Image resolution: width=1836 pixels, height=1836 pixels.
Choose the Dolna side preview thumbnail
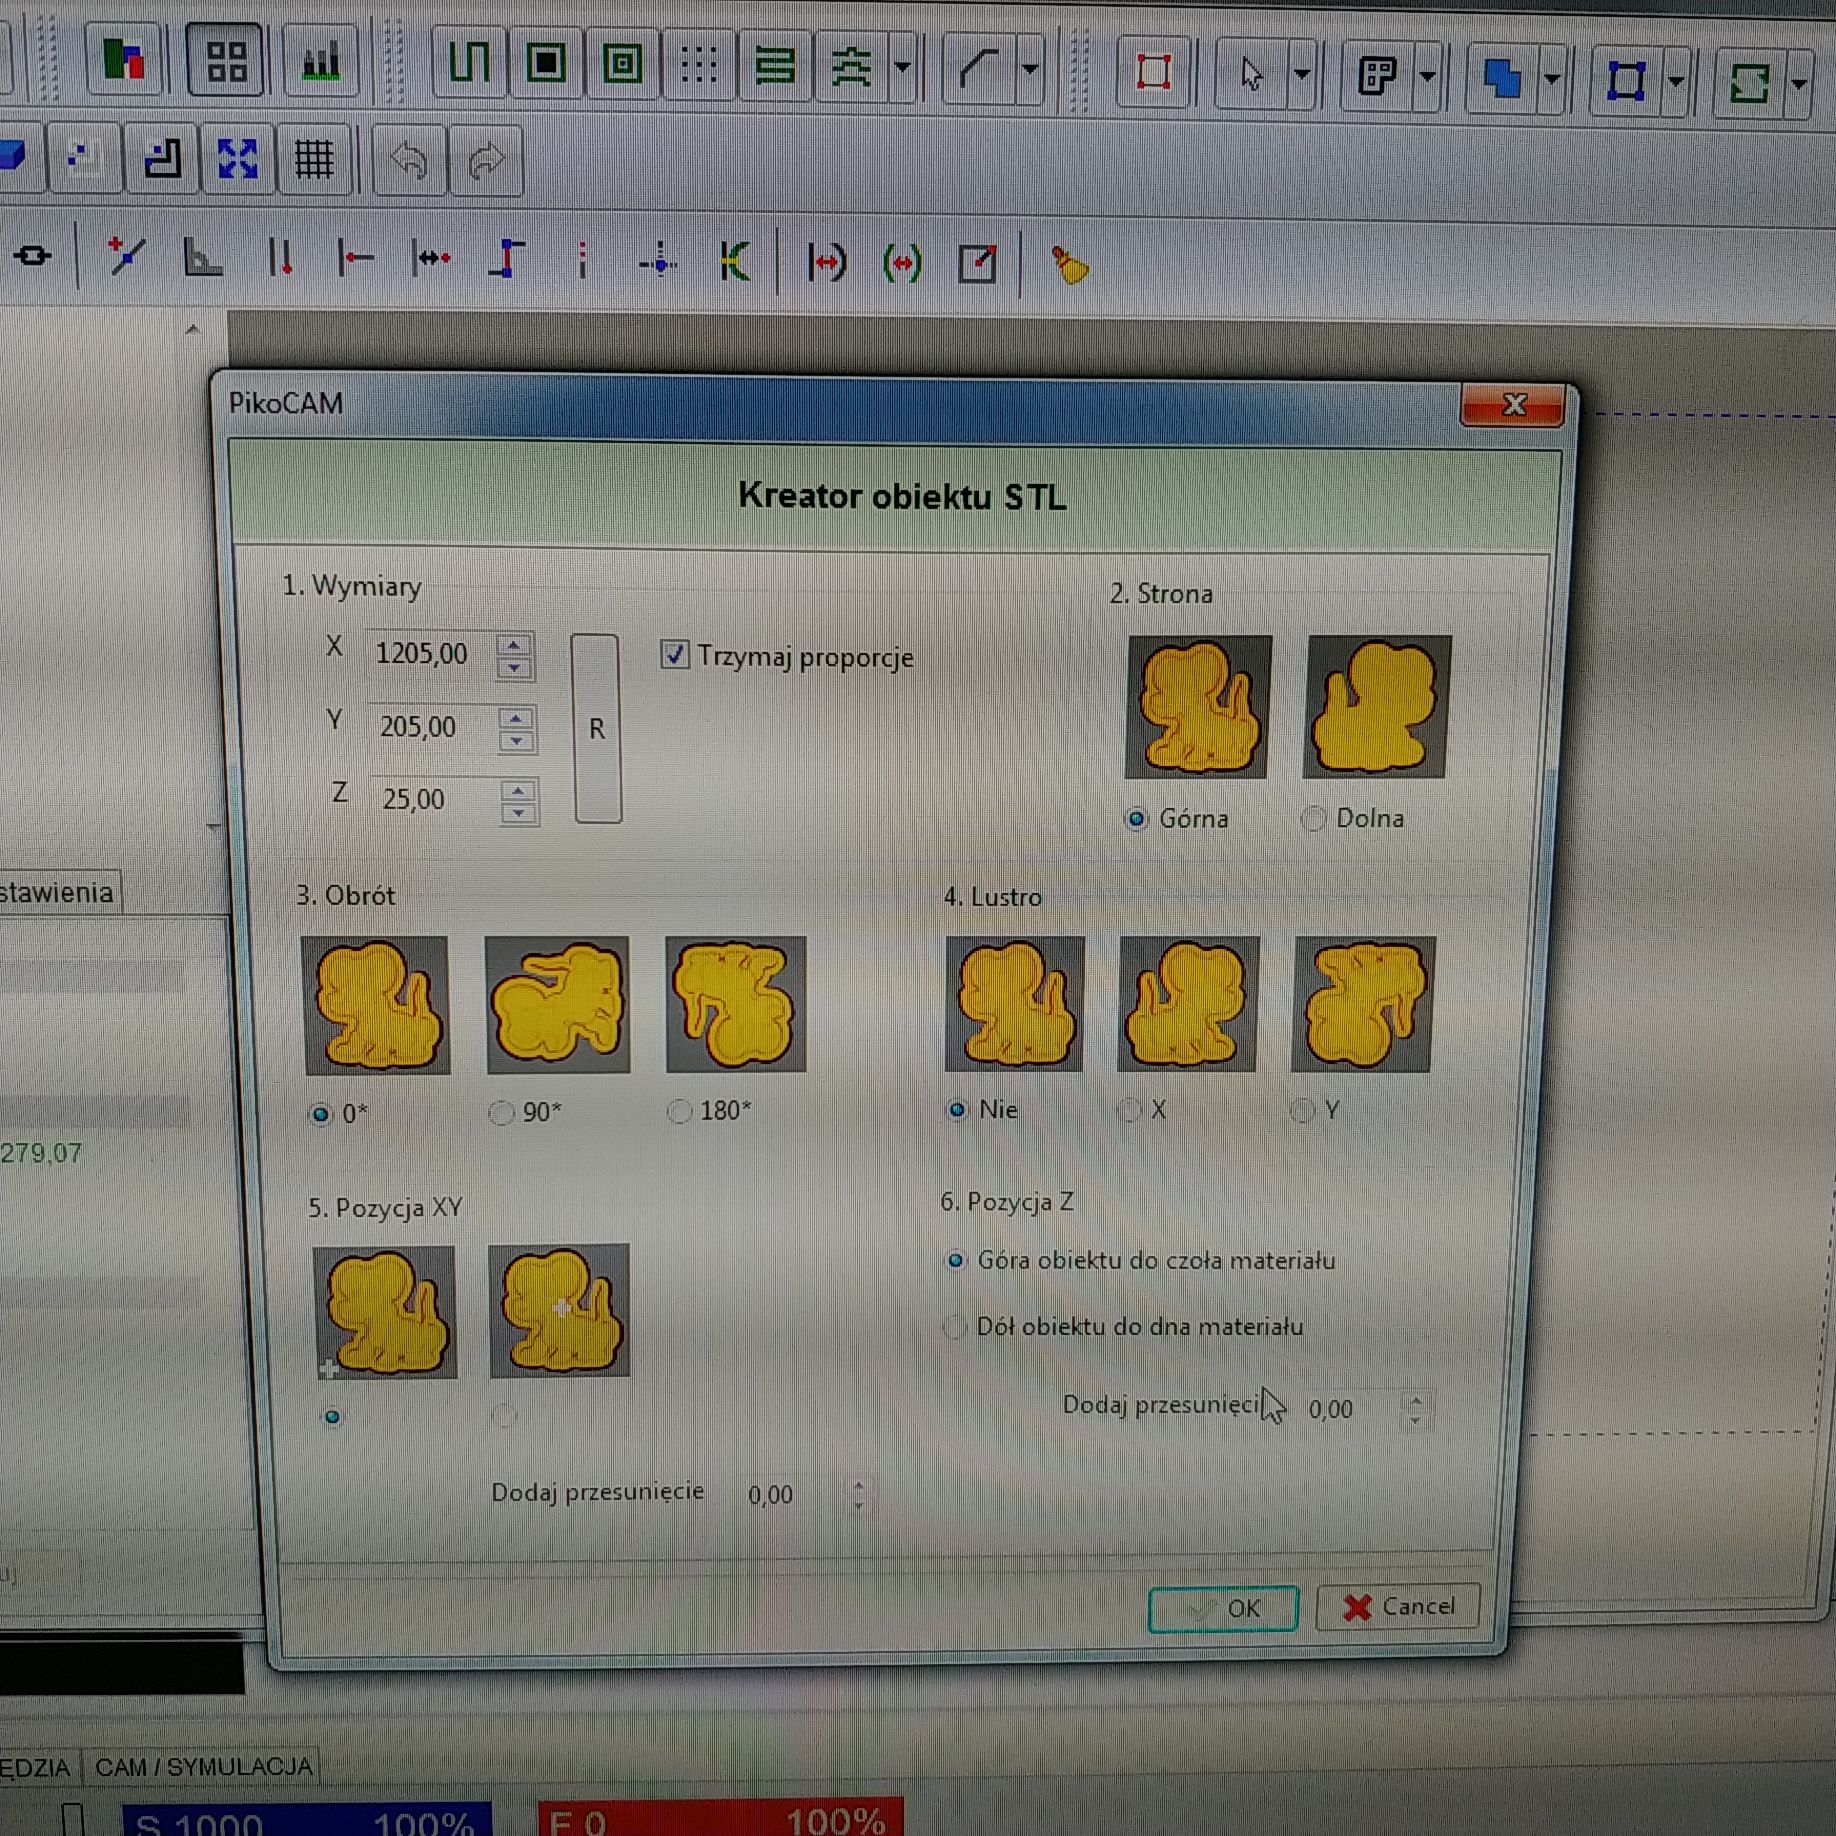(1376, 706)
